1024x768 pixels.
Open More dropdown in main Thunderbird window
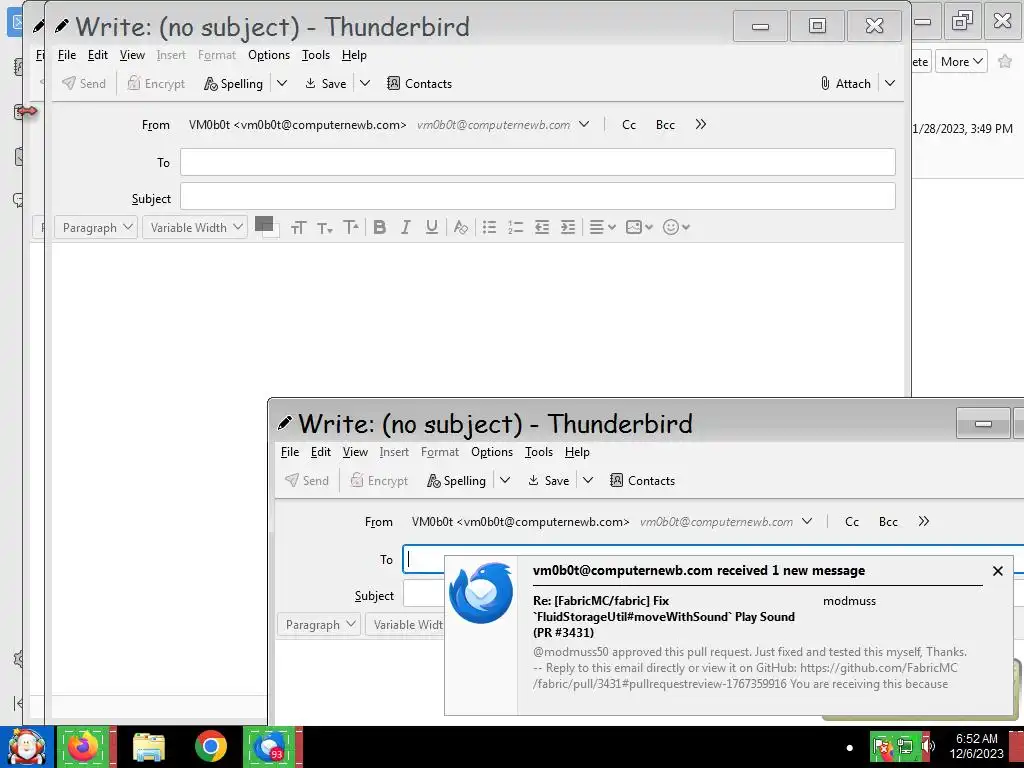(x=961, y=61)
